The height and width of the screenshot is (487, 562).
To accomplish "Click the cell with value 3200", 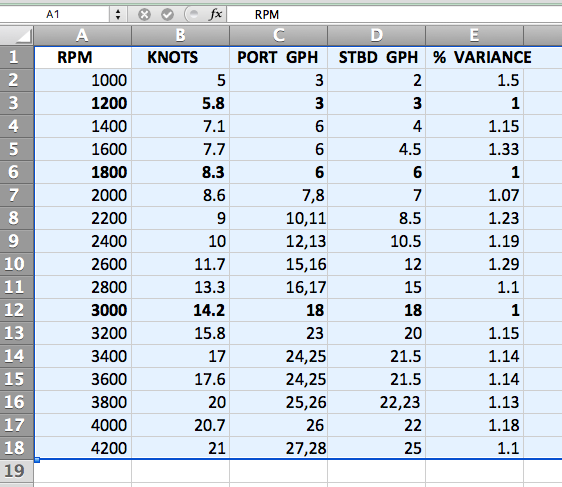I will point(83,333).
